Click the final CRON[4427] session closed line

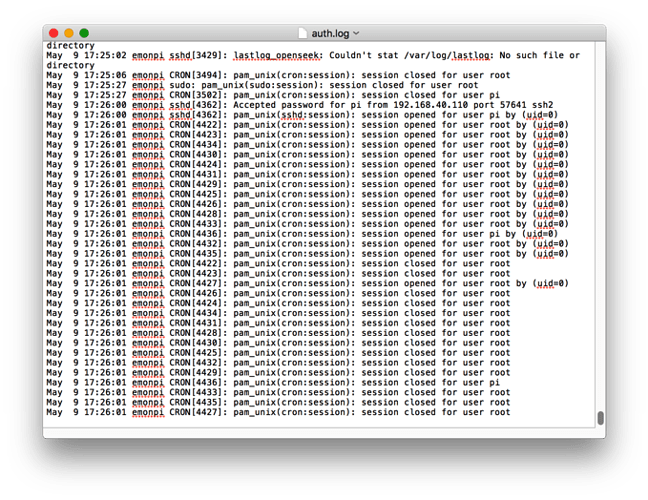(278, 412)
